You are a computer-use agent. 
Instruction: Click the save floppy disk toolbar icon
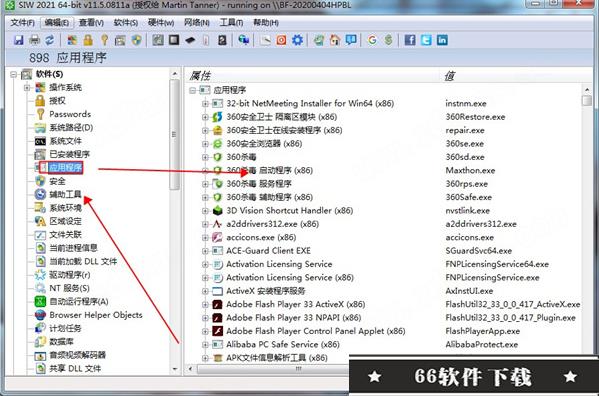18,40
